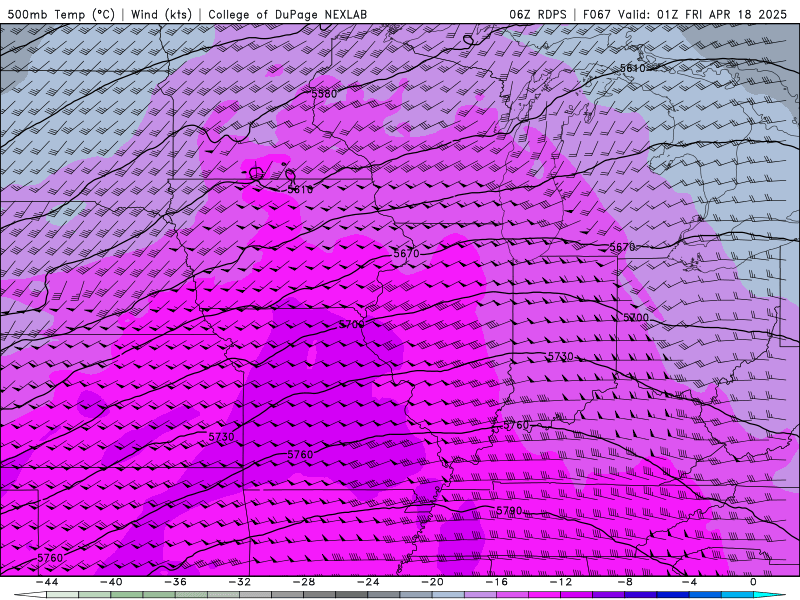Click the '500mb Temp (°C)' title text
The image size is (800, 600).
[61, 14]
